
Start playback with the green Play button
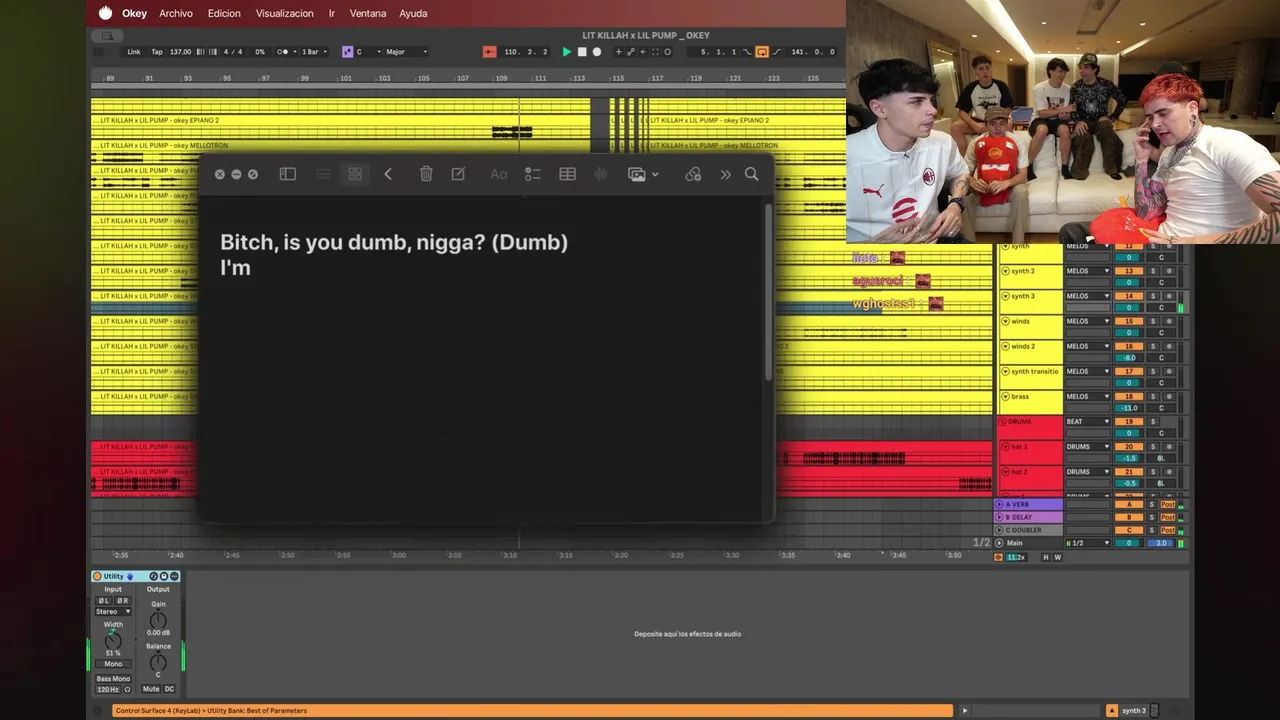tap(567, 52)
